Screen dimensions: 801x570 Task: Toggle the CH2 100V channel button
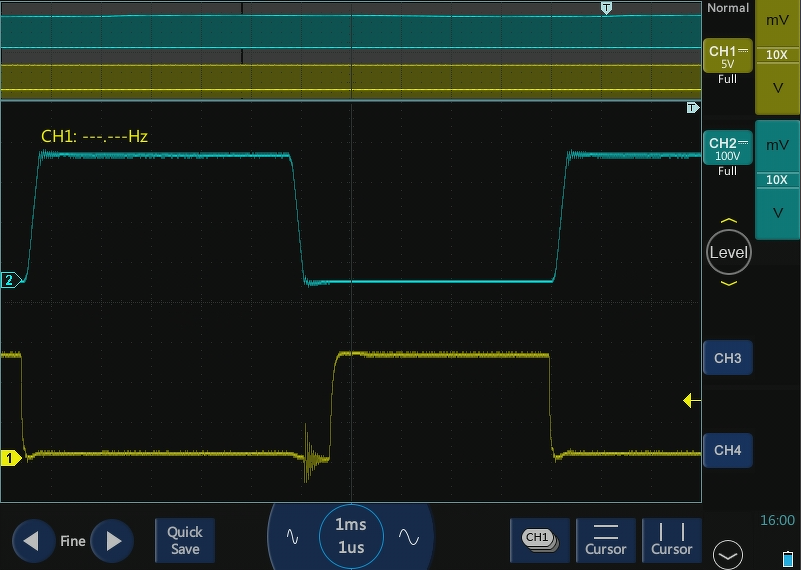tap(728, 148)
